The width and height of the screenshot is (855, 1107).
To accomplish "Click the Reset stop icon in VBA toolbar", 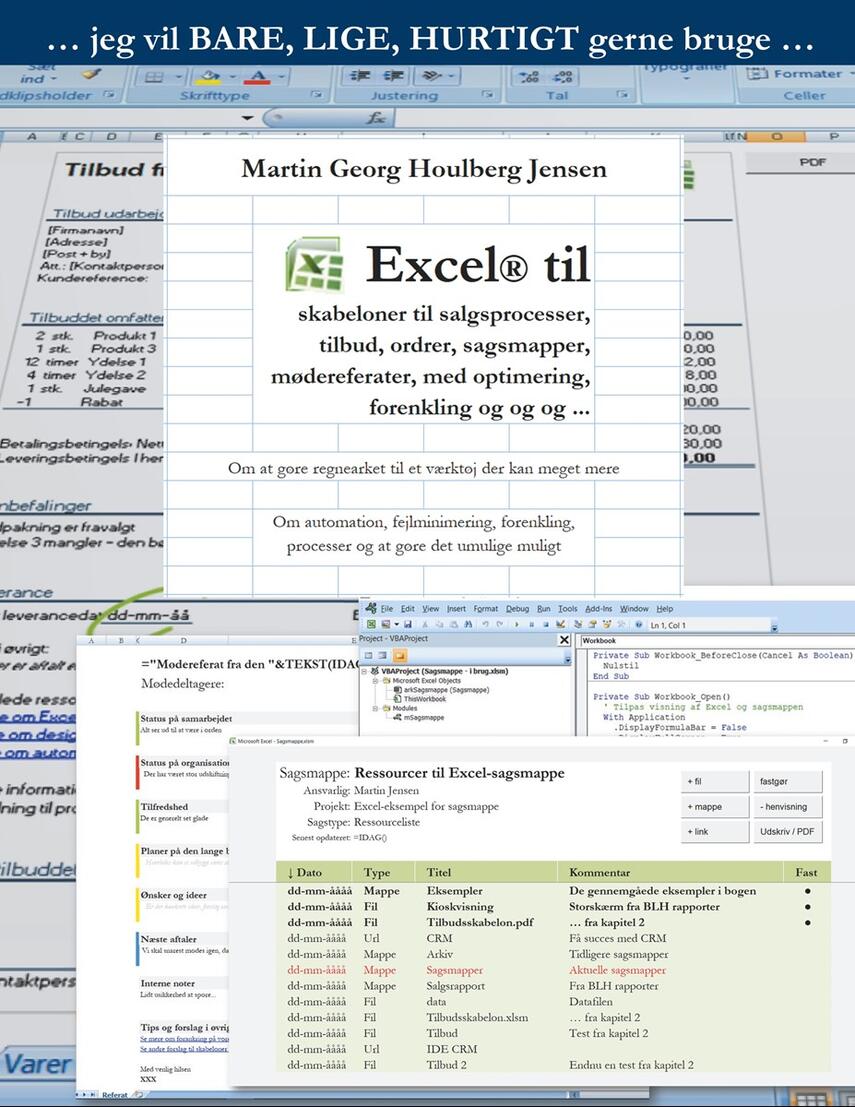I will pos(546,624).
